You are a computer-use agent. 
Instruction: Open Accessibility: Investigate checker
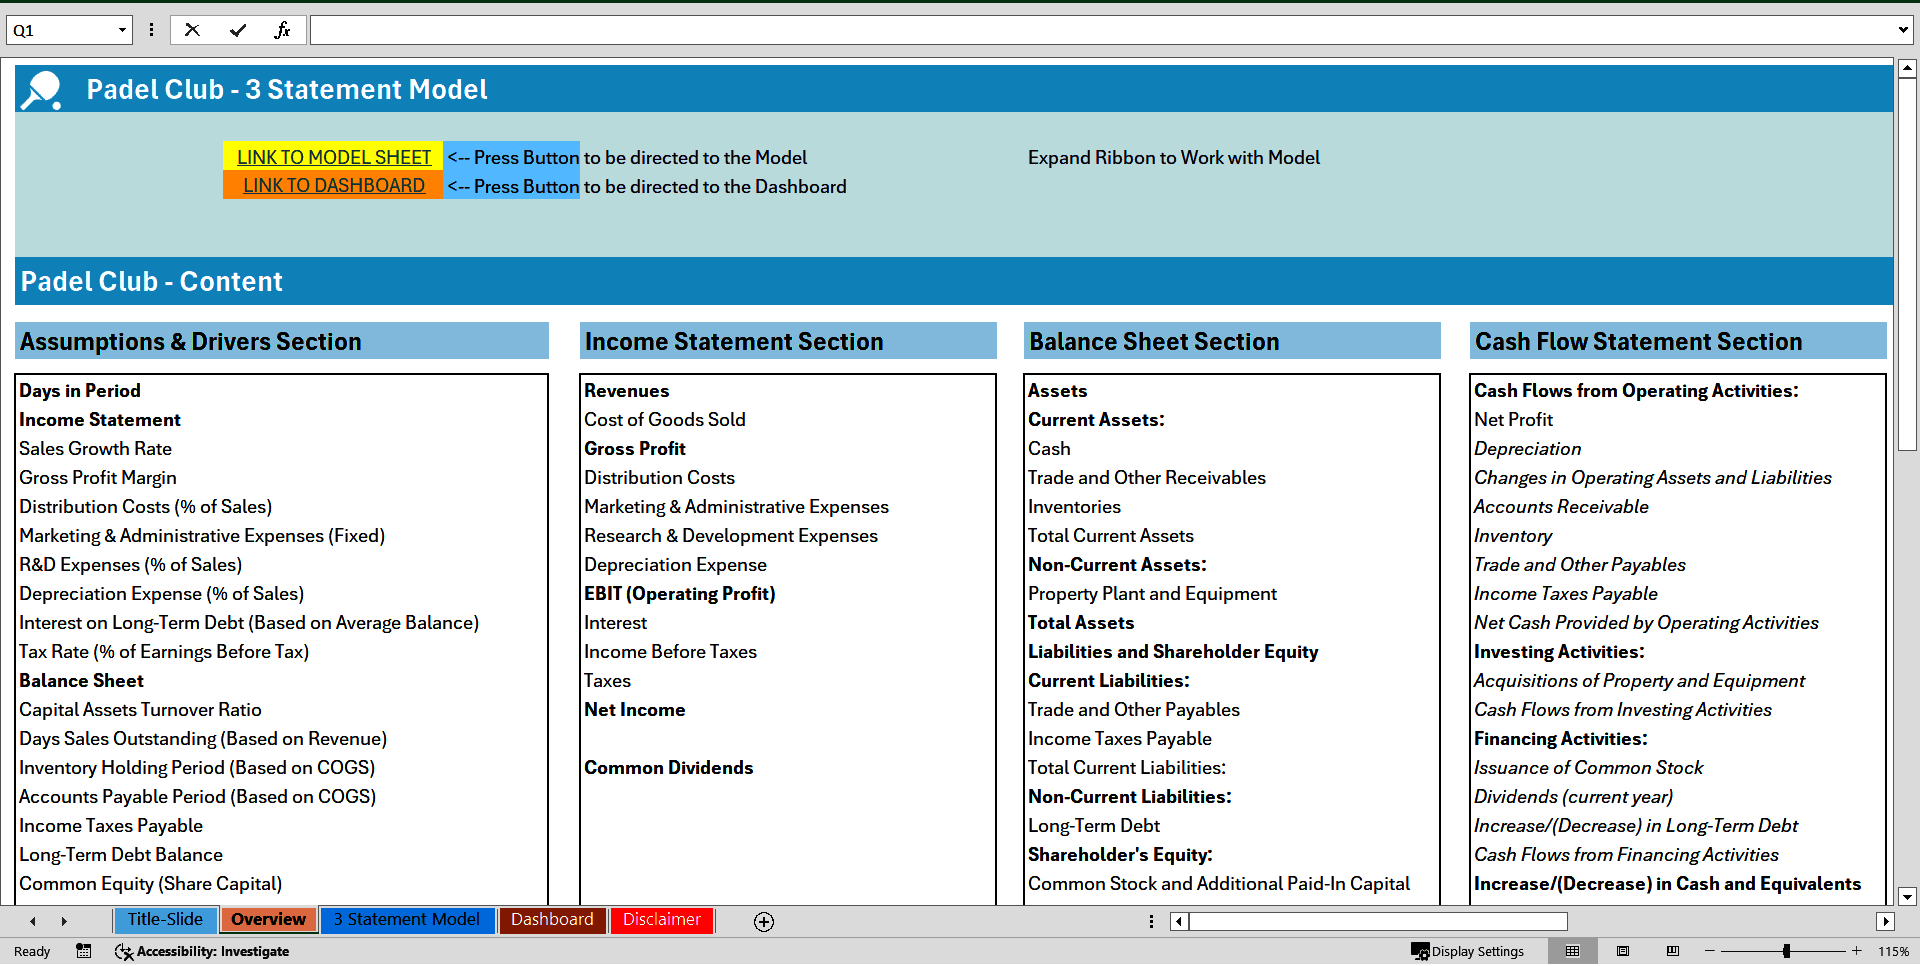[202, 951]
